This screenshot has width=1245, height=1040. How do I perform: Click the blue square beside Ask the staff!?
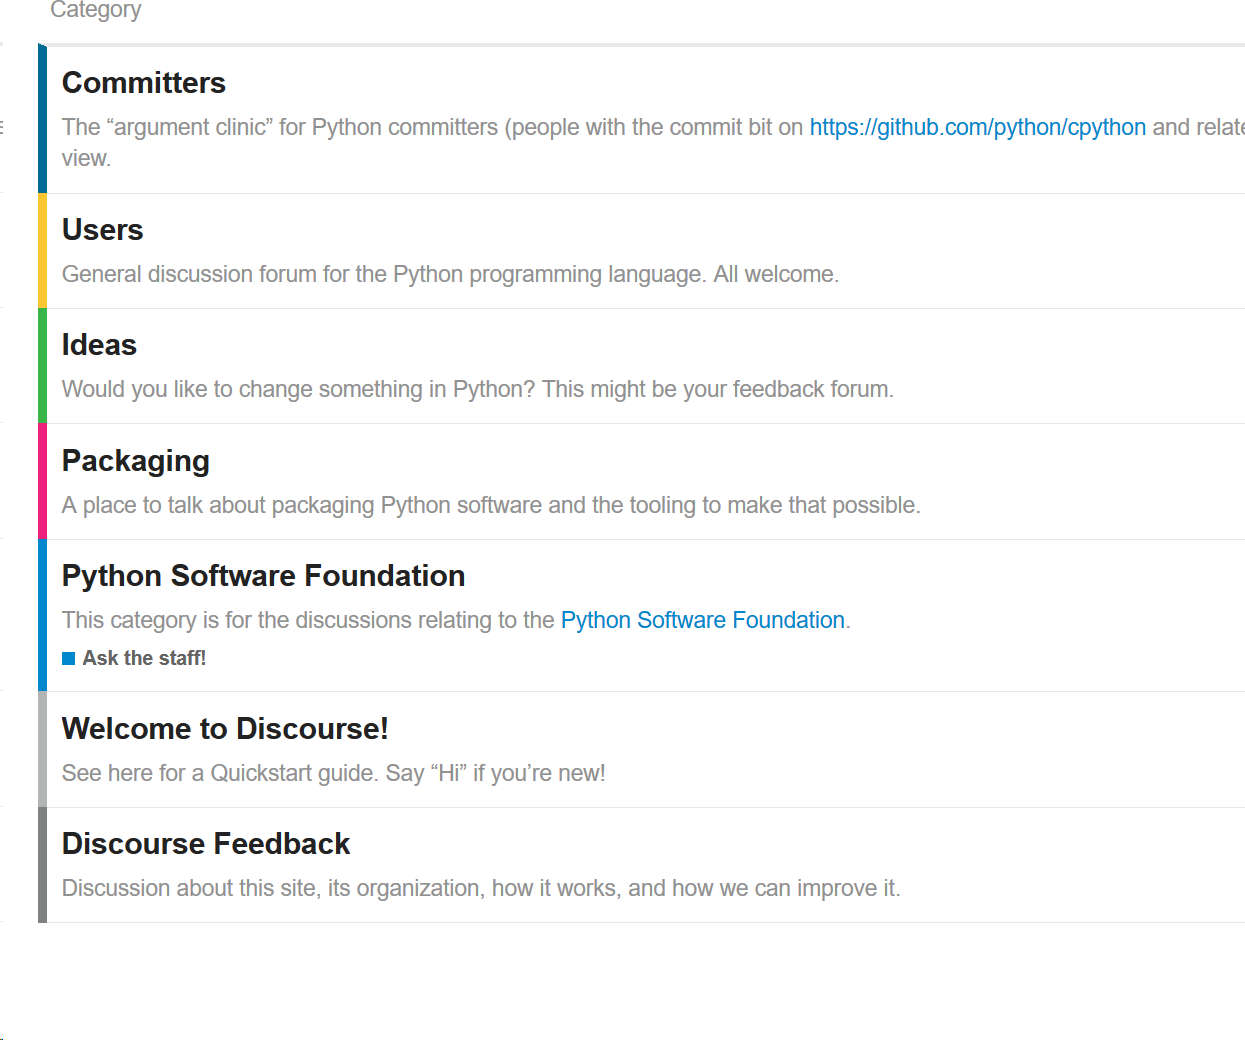(x=68, y=658)
